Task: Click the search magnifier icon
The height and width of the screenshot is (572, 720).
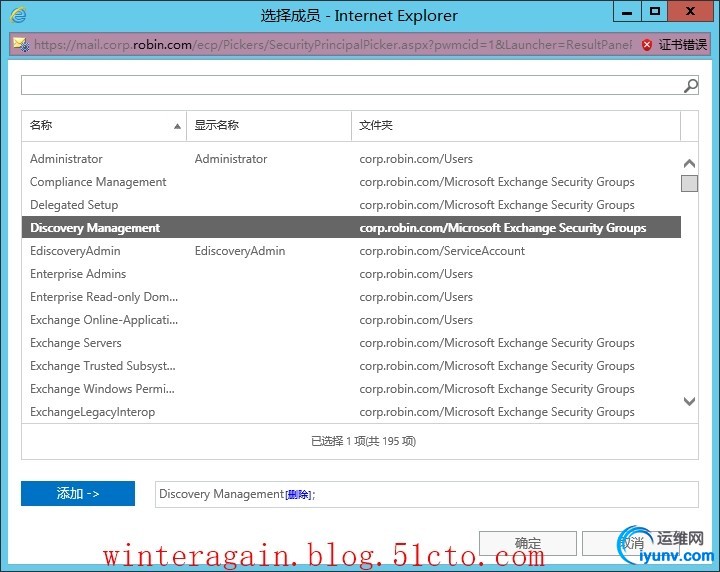Action: click(x=691, y=85)
